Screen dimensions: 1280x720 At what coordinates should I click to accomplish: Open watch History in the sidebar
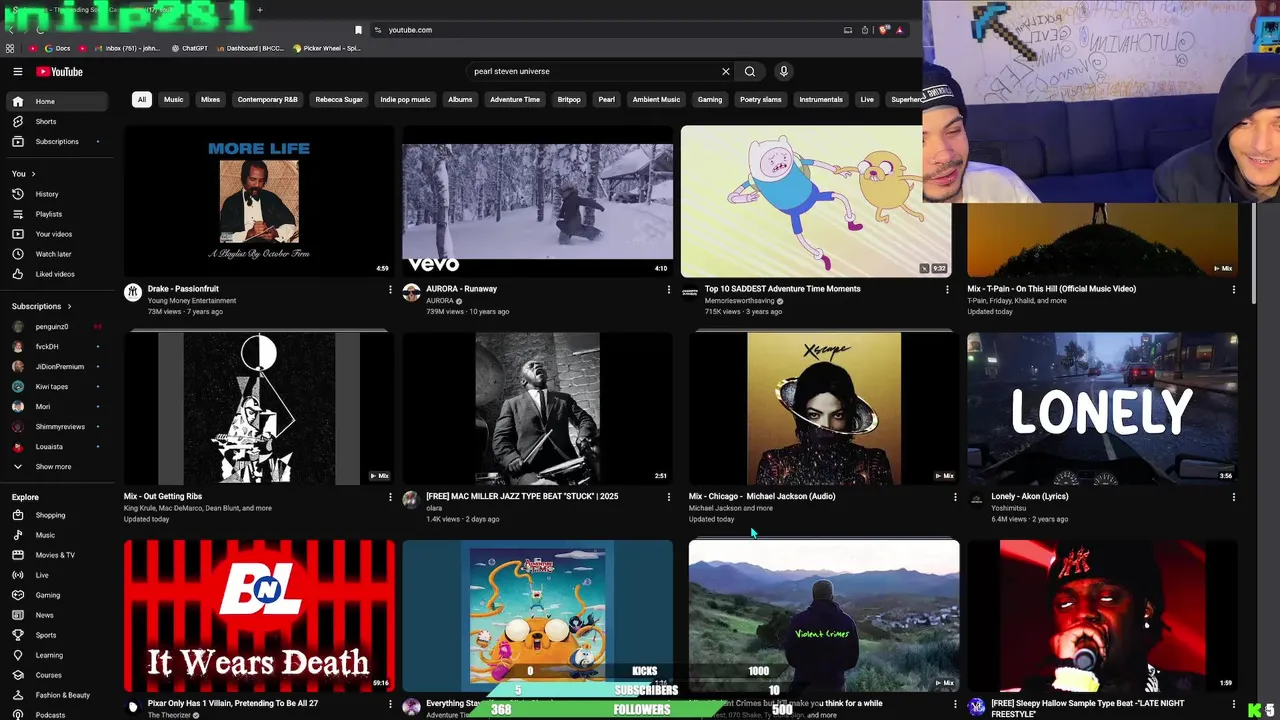(57, 194)
